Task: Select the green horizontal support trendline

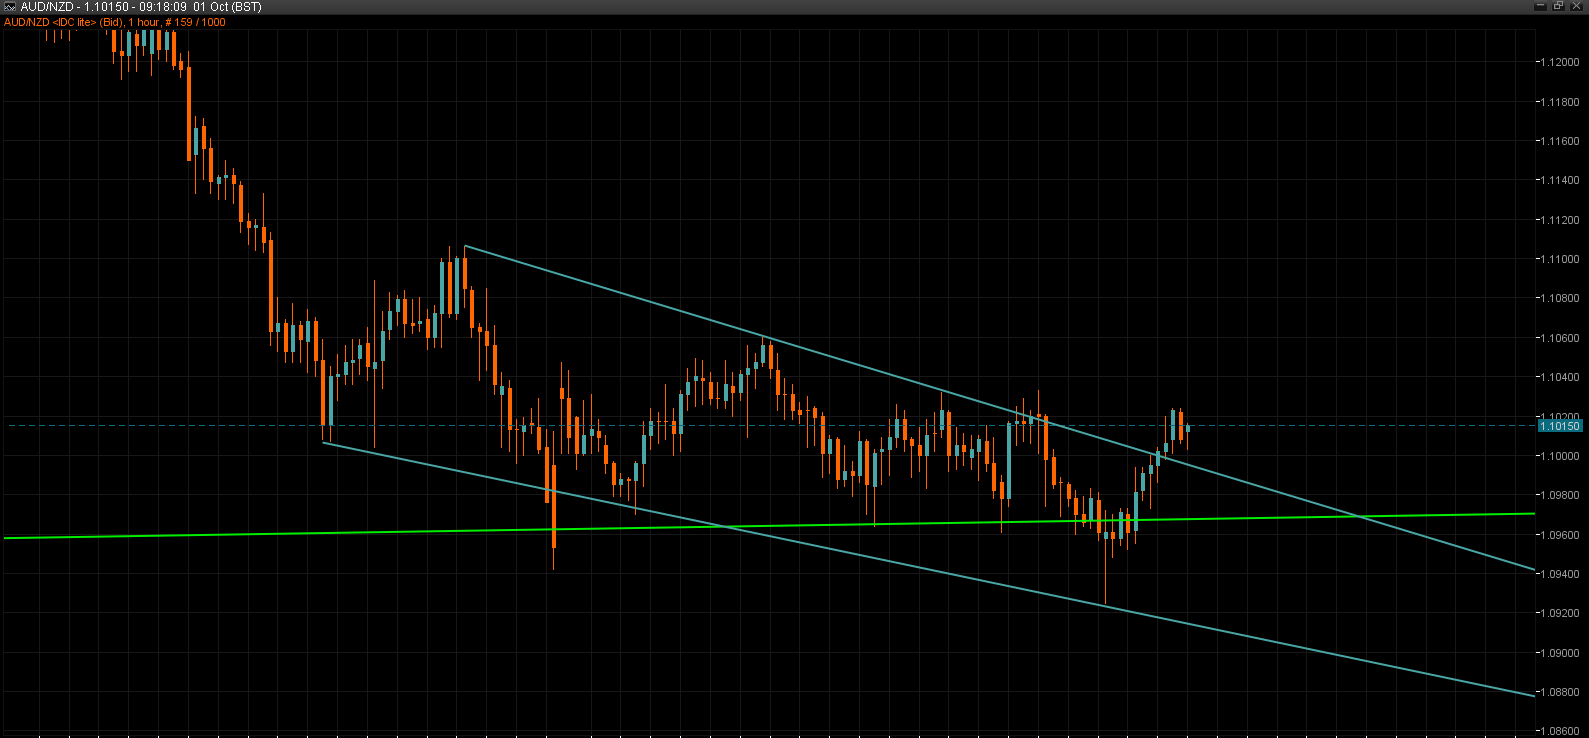Action: pos(768,525)
